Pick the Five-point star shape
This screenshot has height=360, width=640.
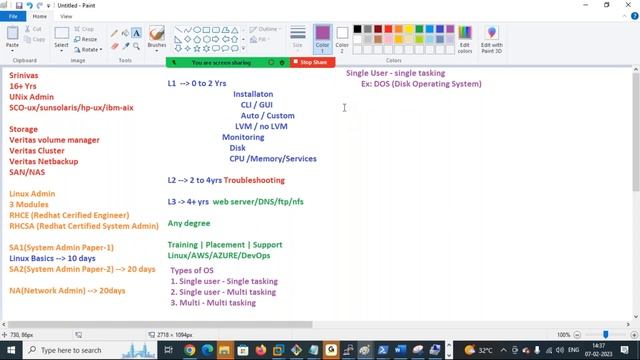tap(197, 49)
